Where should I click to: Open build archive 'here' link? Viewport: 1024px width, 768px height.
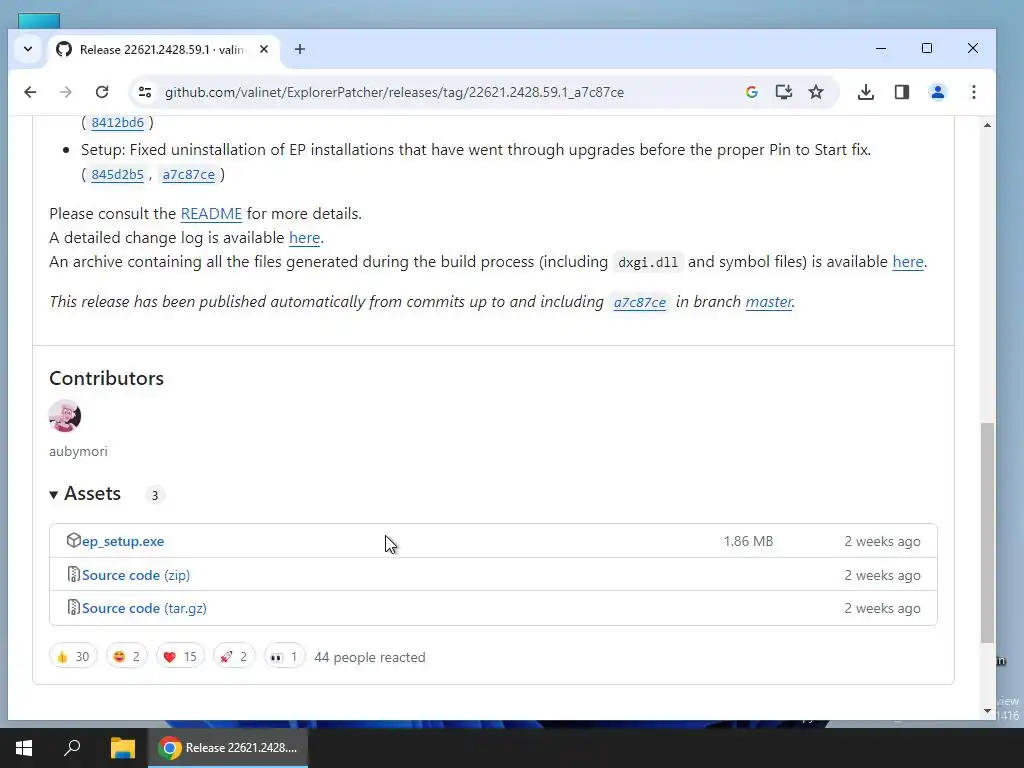click(908, 262)
